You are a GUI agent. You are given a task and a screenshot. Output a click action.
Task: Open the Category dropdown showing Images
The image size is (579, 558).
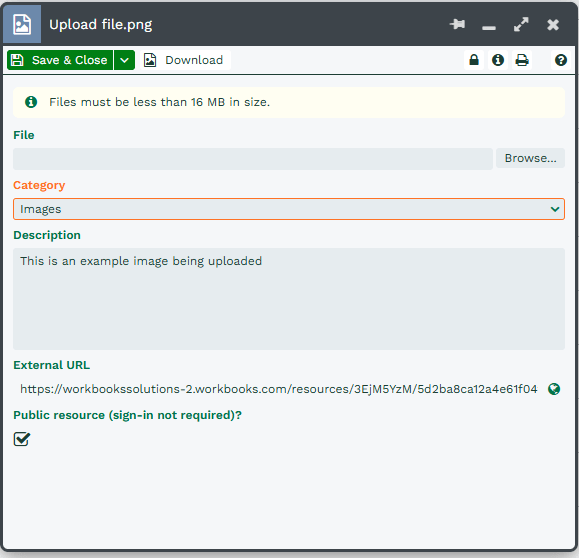[x=289, y=209]
